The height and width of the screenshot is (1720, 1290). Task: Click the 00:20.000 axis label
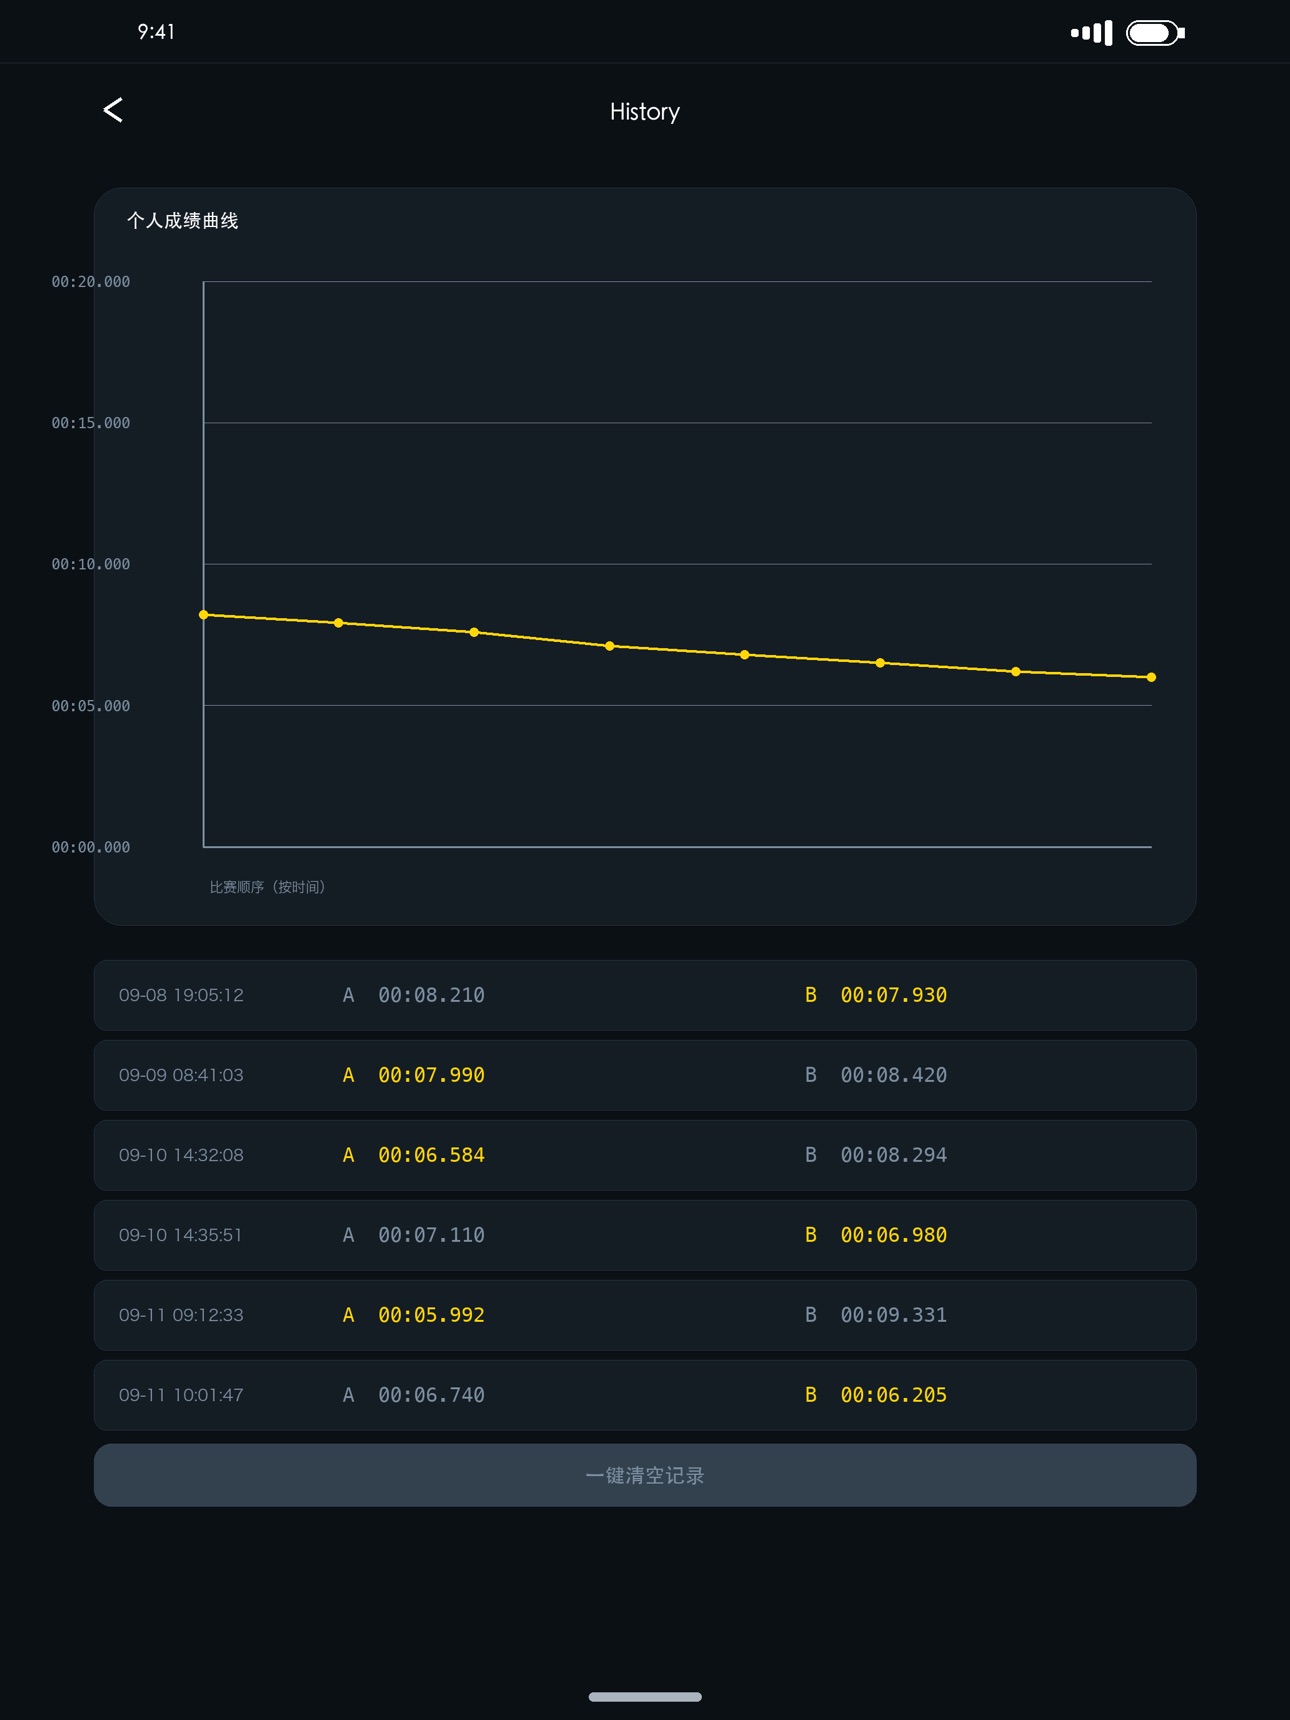91,282
